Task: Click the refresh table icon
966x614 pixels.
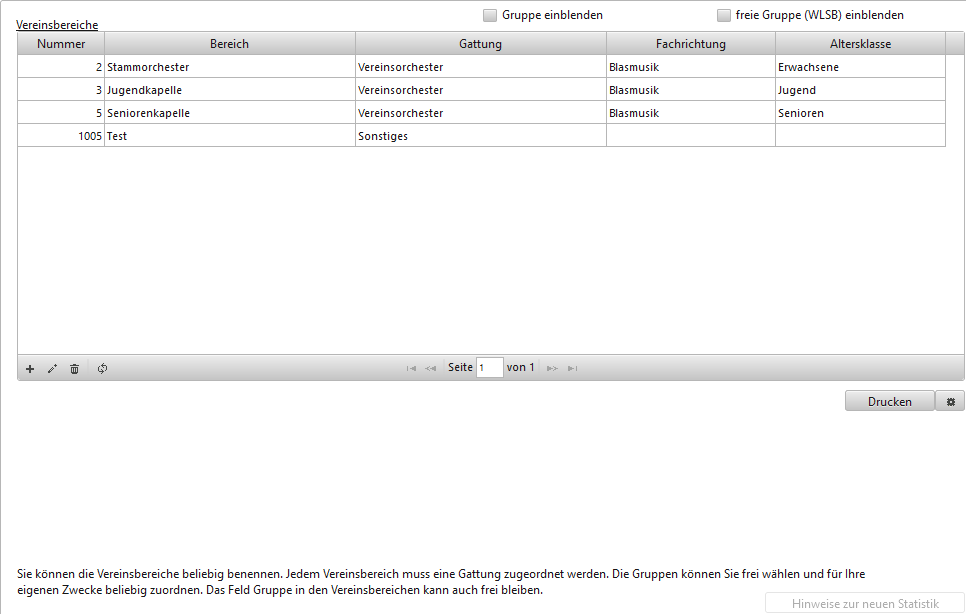Action: [x=102, y=369]
